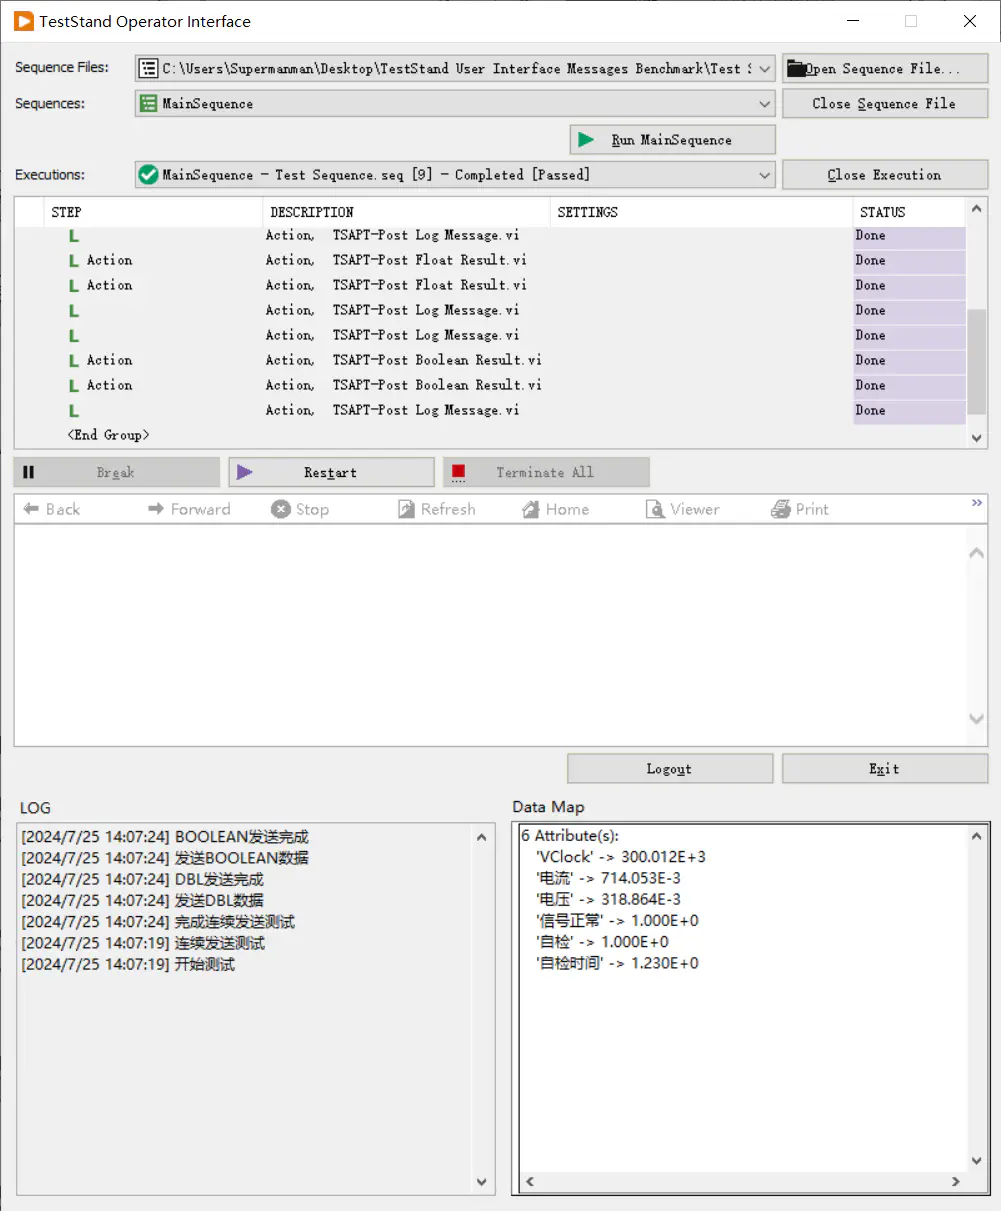
Task: Click the Refresh page icon
Action: (x=406, y=509)
